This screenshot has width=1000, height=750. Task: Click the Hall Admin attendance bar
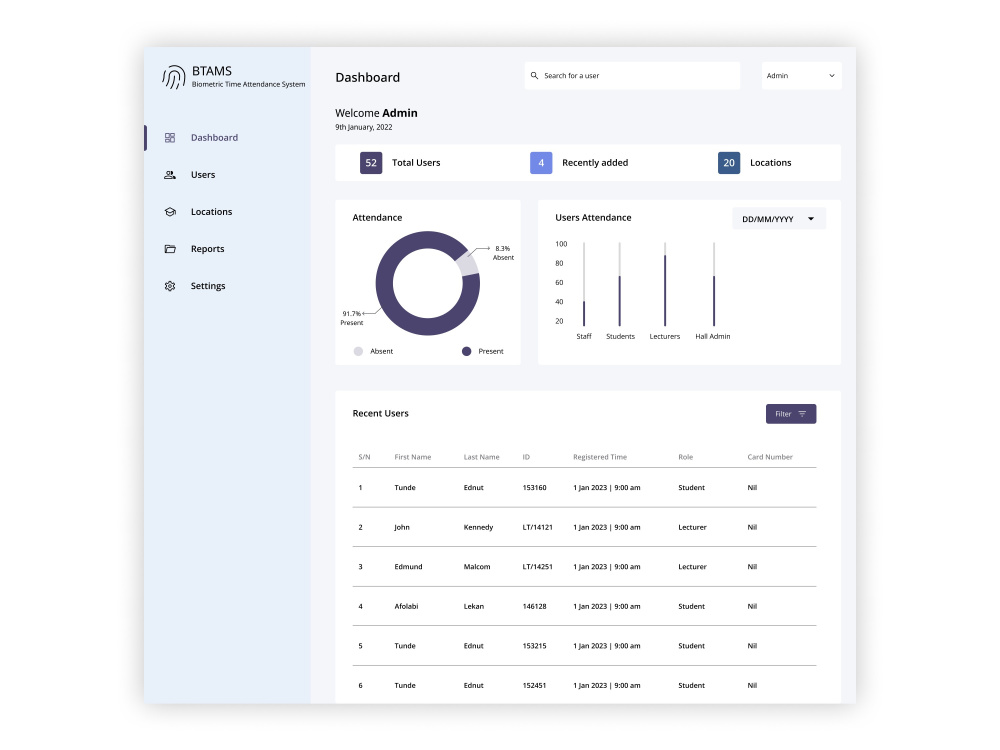(714, 284)
